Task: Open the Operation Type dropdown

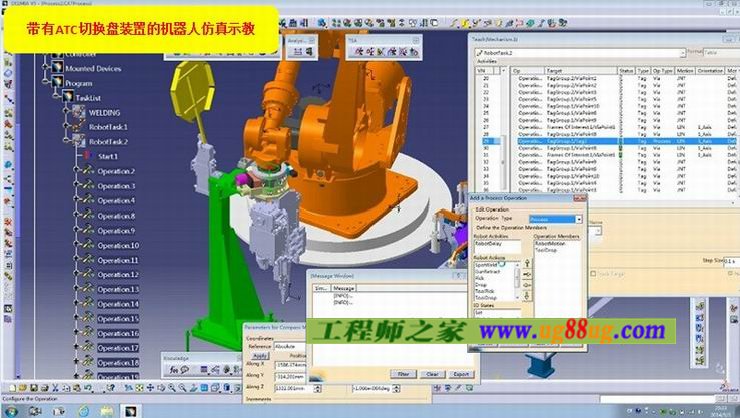Action: tap(577, 219)
